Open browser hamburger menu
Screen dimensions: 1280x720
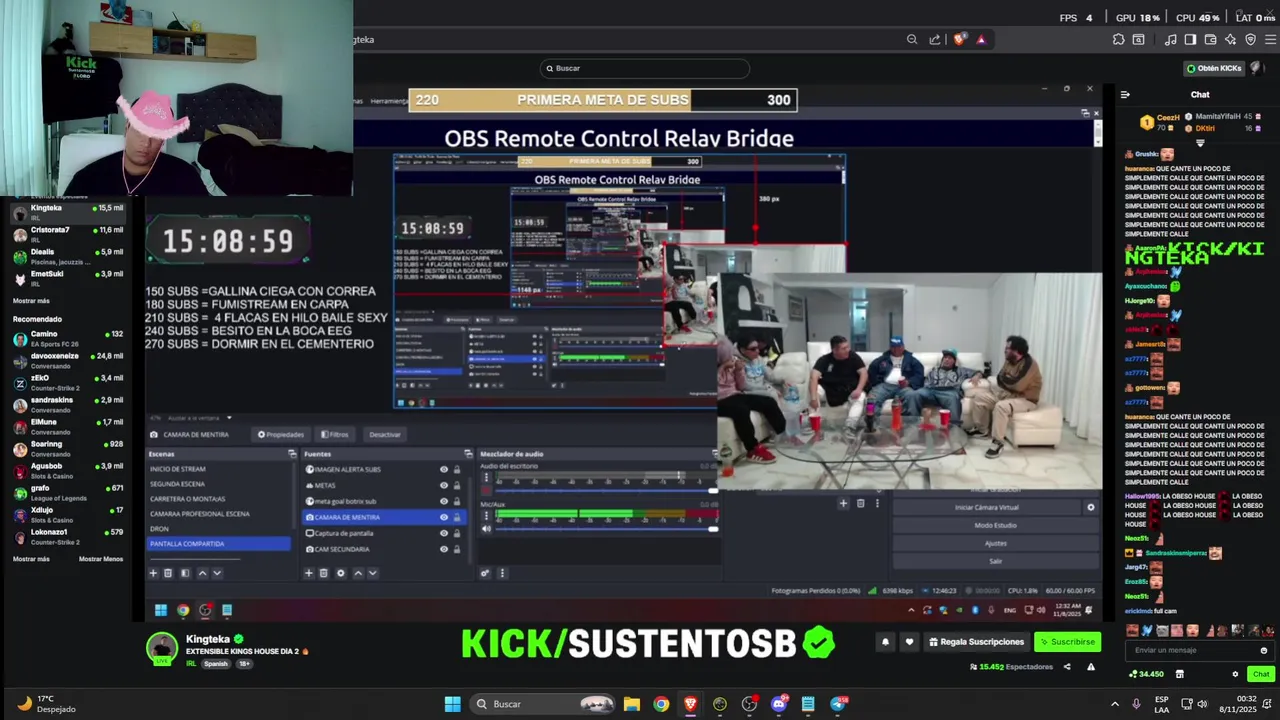pyautogui.click(x=1271, y=40)
